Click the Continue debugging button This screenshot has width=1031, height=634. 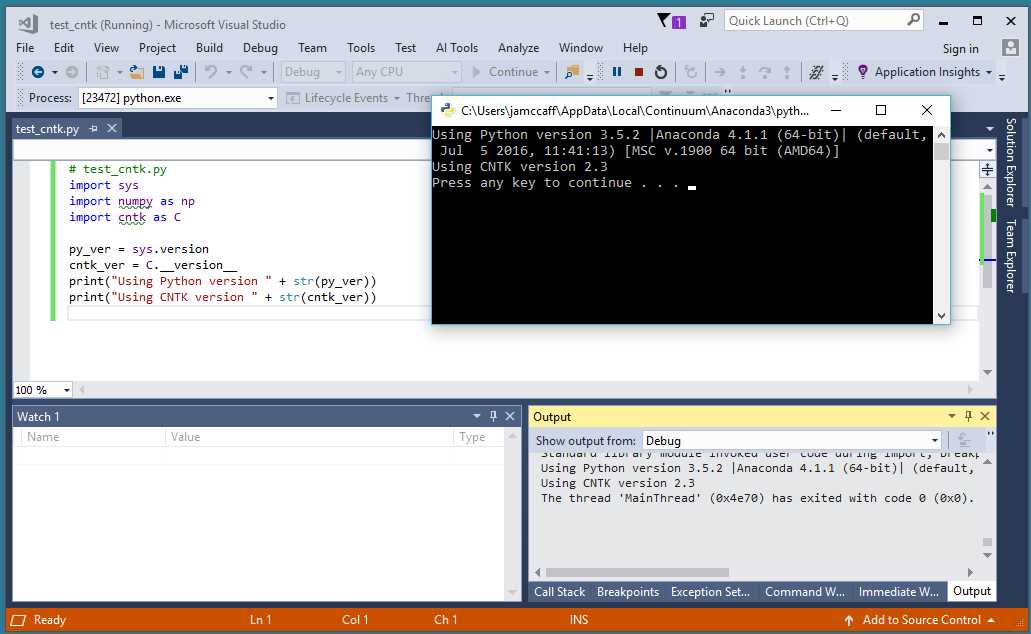(x=511, y=71)
